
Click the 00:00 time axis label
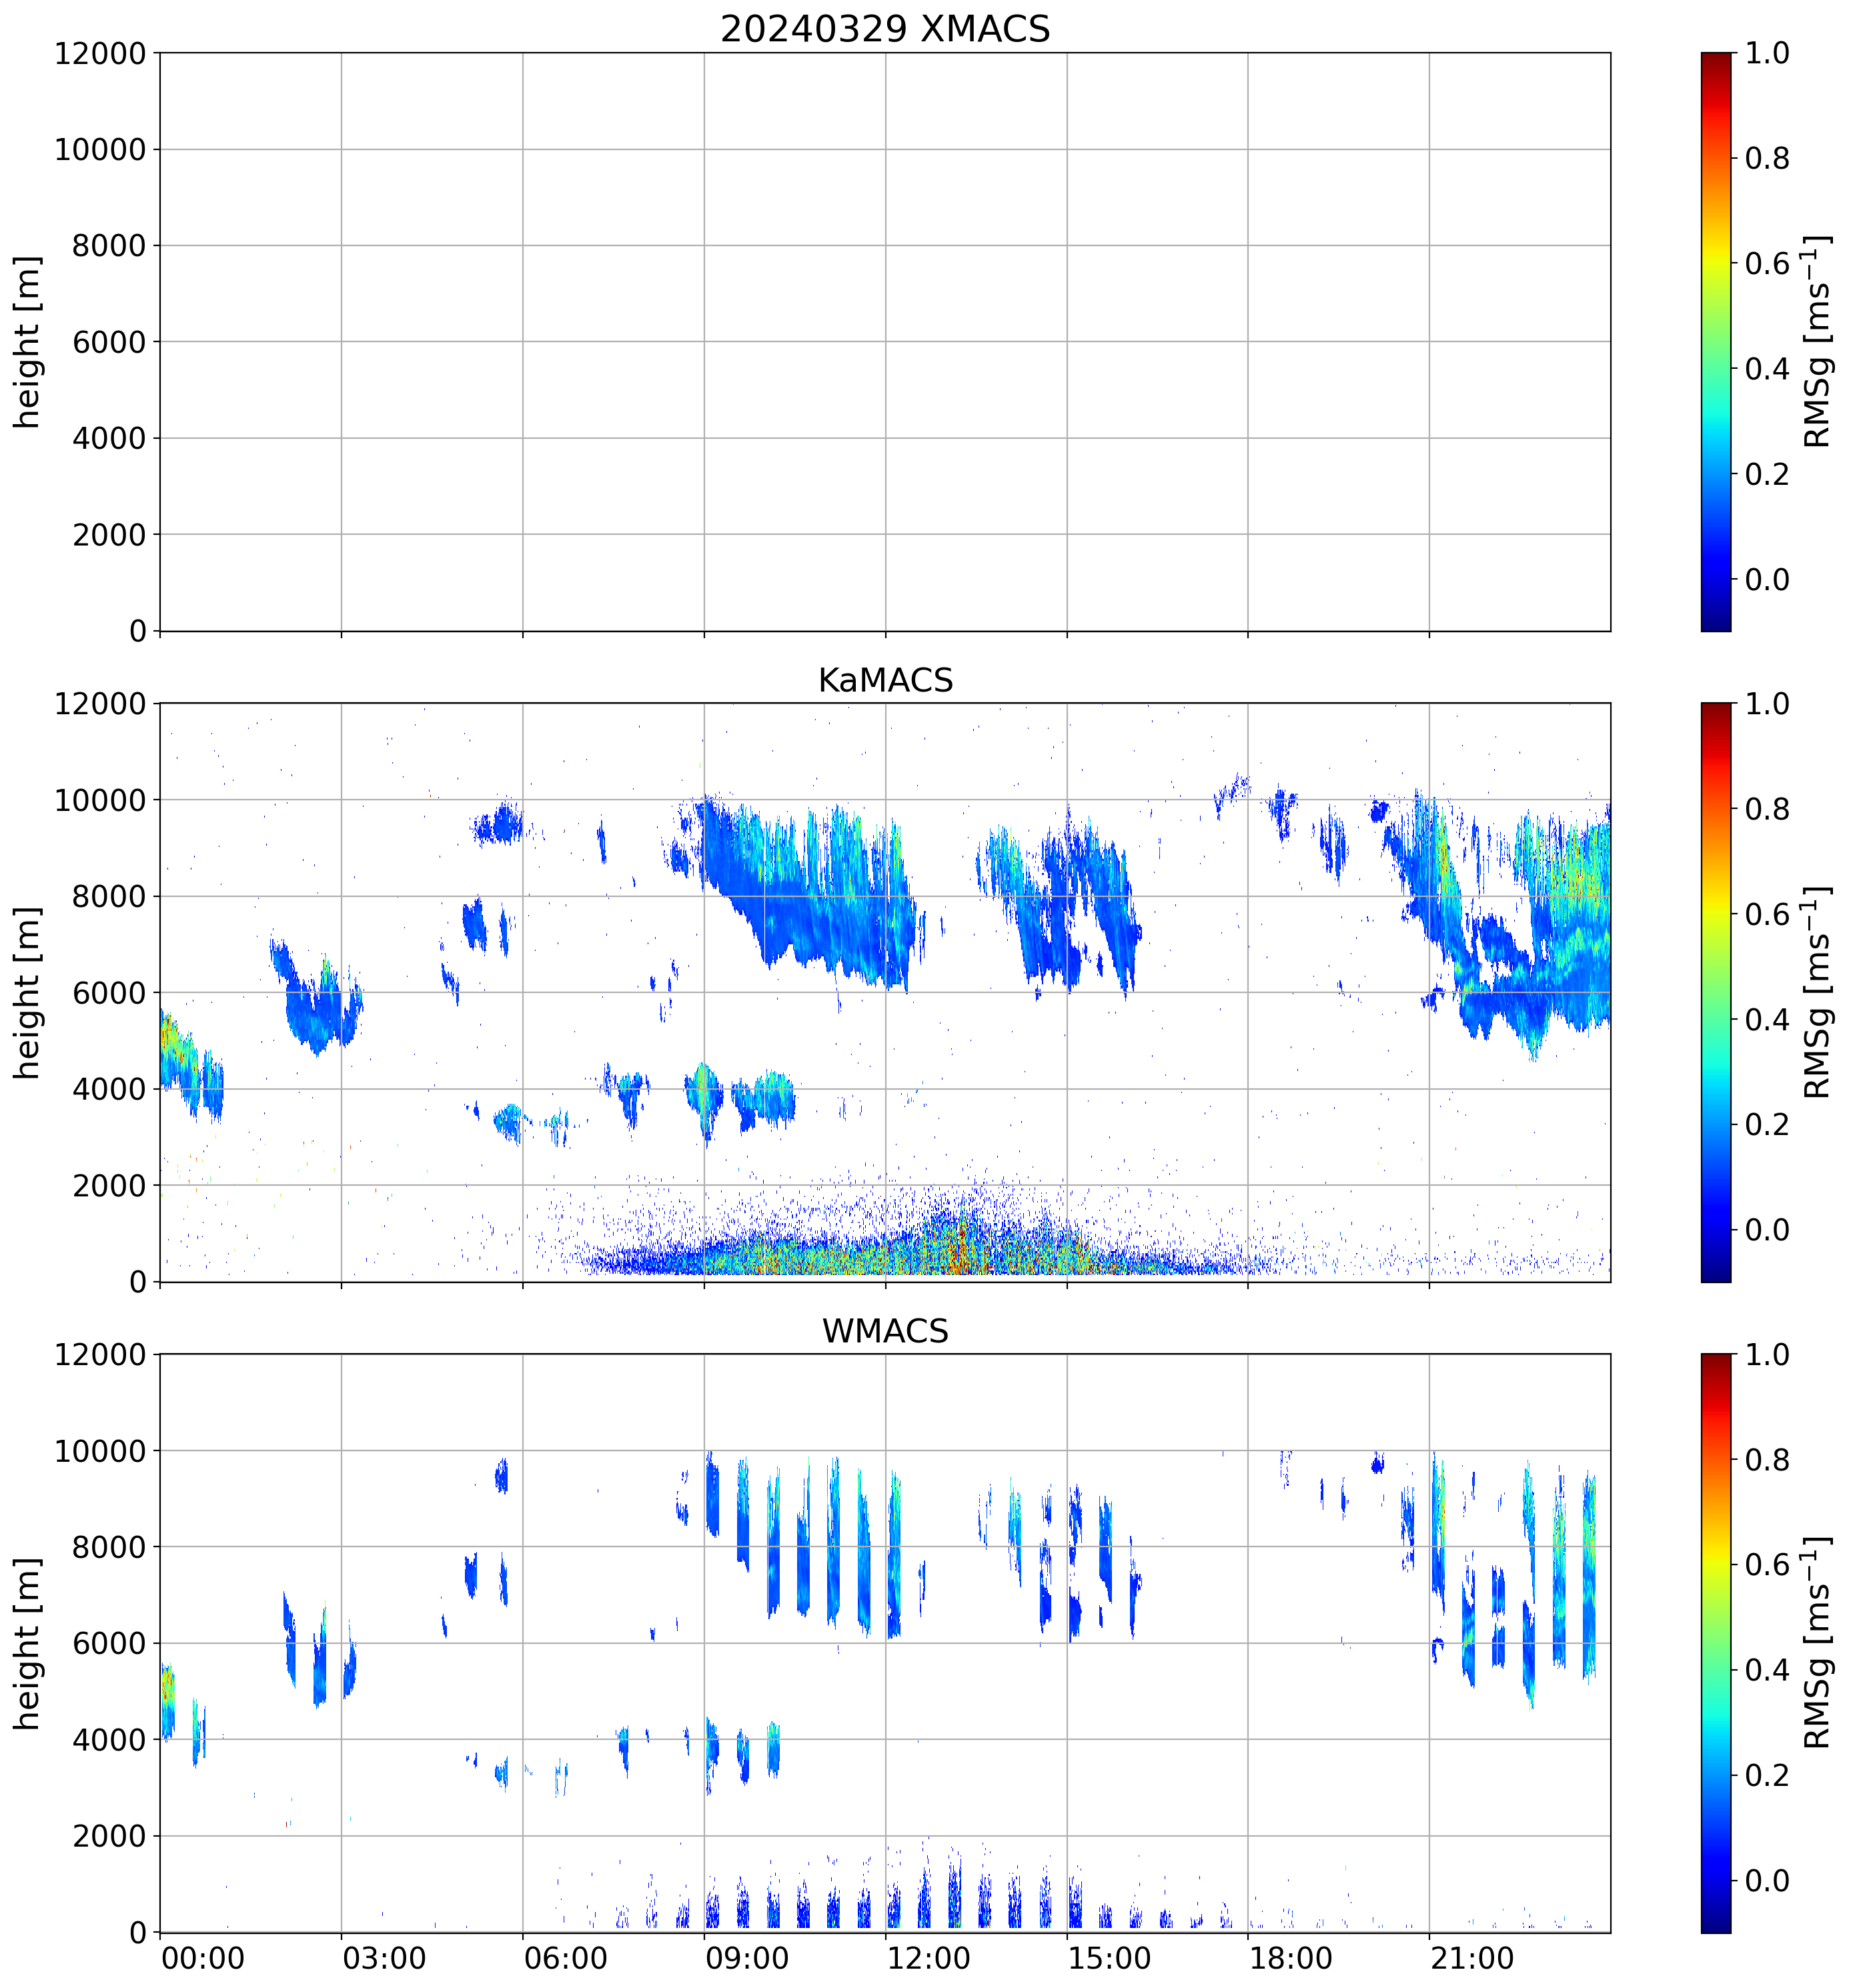(x=203, y=1958)
